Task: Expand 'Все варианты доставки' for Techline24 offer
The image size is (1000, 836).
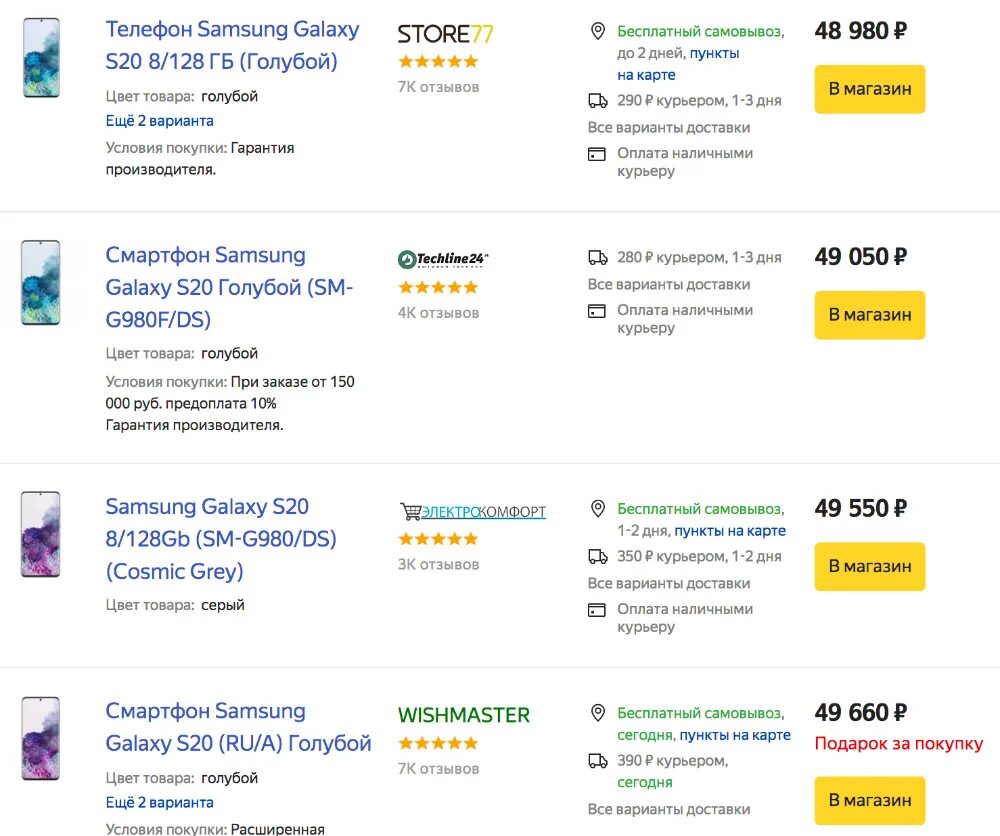Action: pos(668,284)
